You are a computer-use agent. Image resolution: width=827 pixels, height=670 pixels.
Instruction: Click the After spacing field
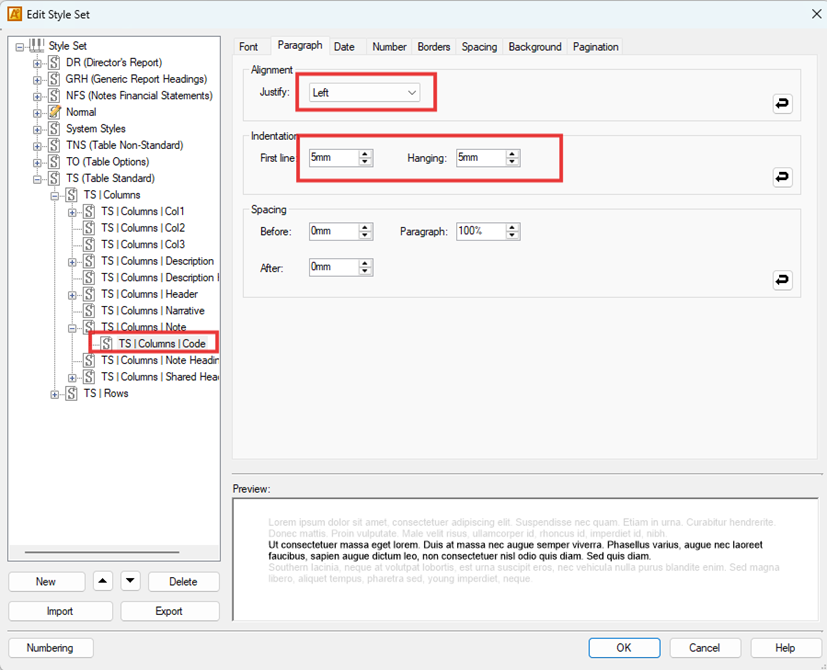click(334, 267)
